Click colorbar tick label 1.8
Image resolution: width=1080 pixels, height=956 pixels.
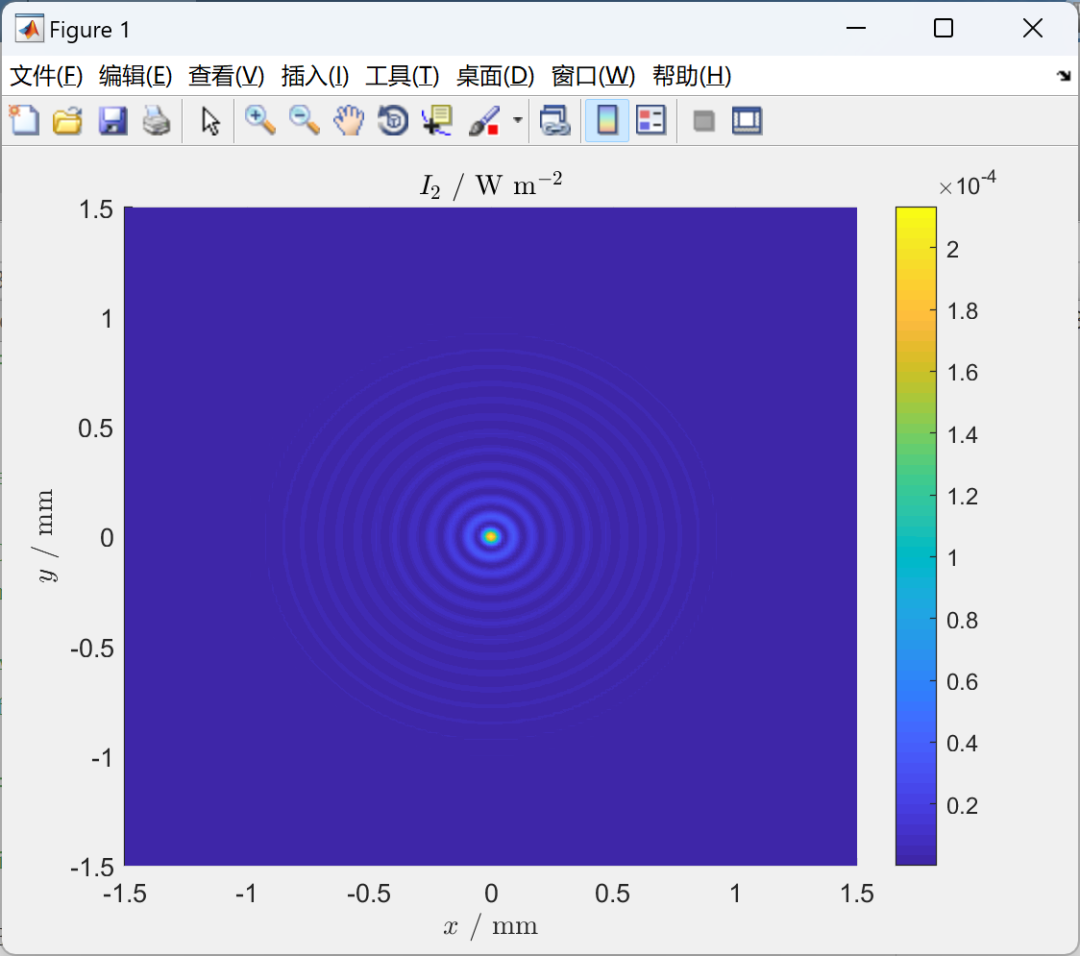[x=962, y=311]
